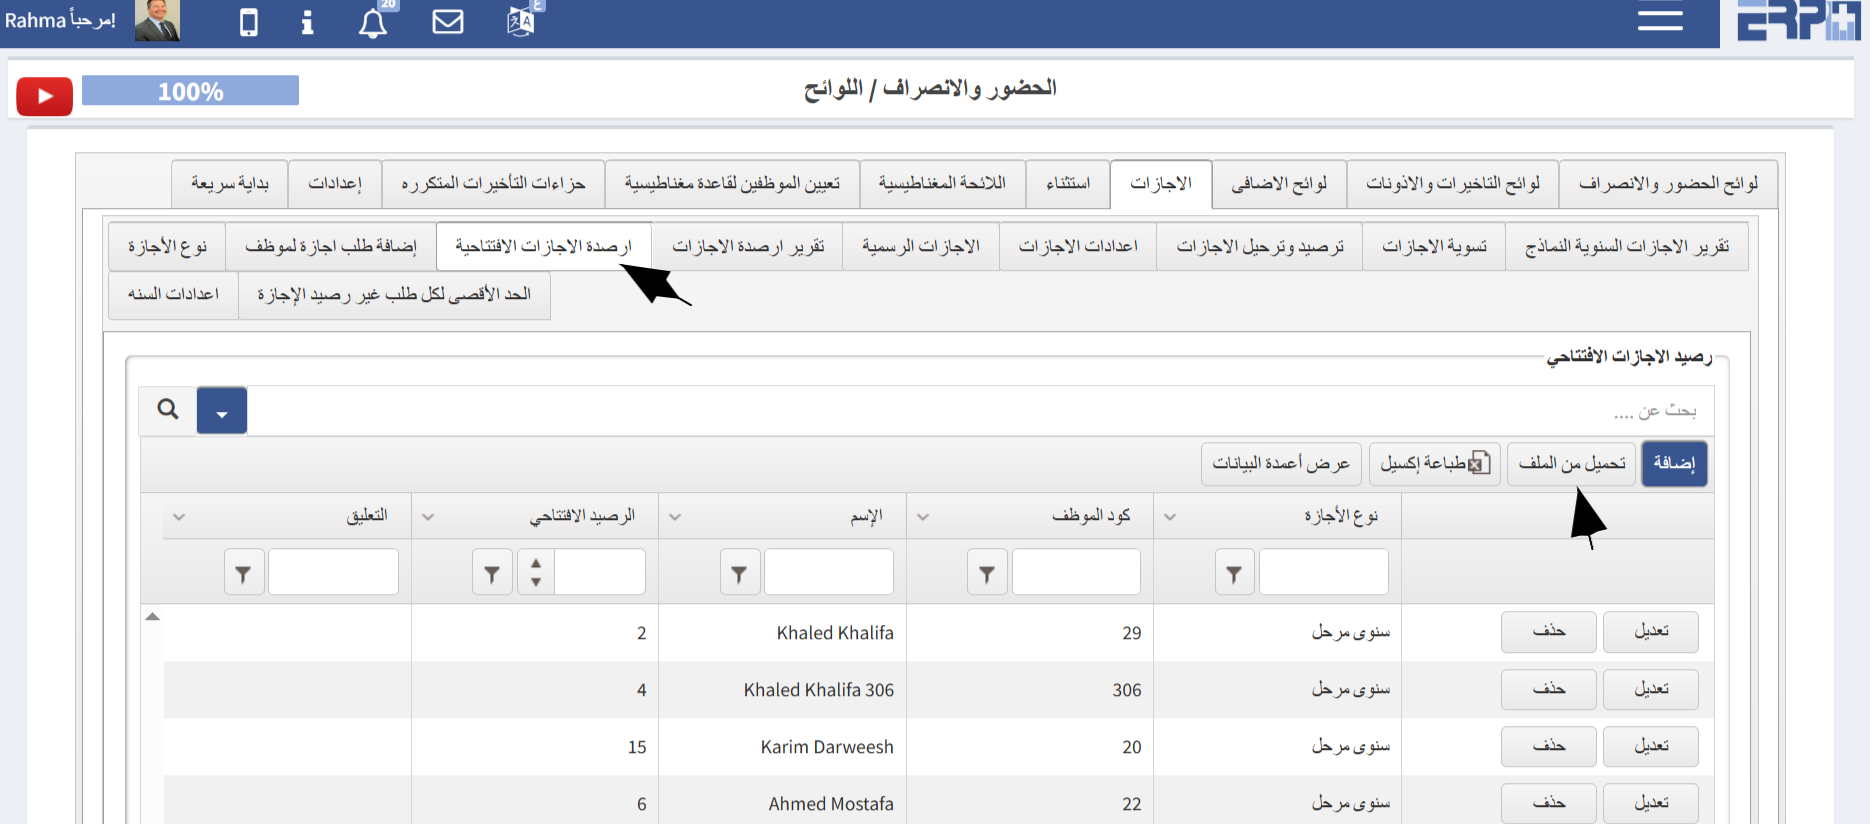This screenshot has width=1870, height=824.
Task: Open اعدادات الاجازات sub-tab
Action: coord(1078,246)
